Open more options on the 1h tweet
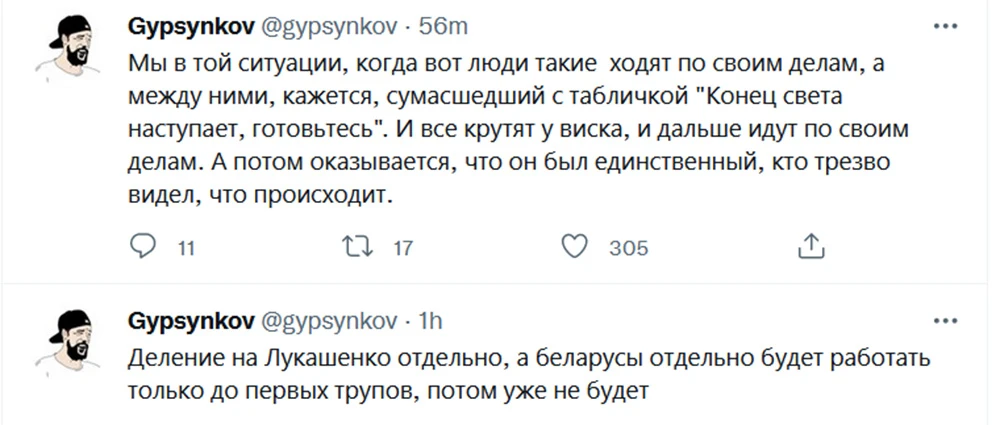This screenshot has height=425, width=1000. pyautogui.click(x=943, y=321)
